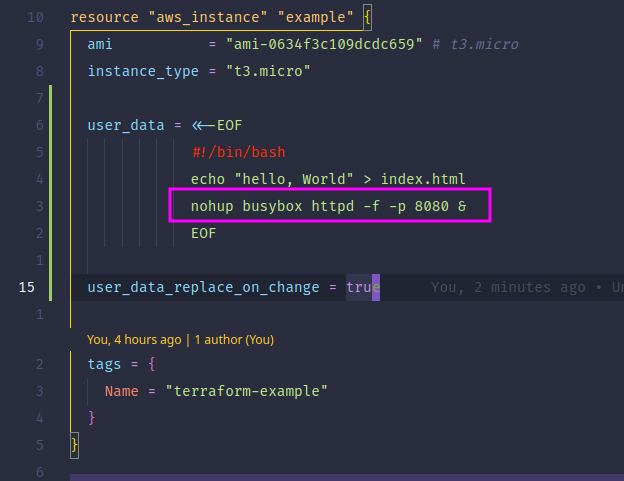Image resolution: width=624 pixels, height=481 pixels.
Task: Click index.html in the echo command
Action: (423, 179)
